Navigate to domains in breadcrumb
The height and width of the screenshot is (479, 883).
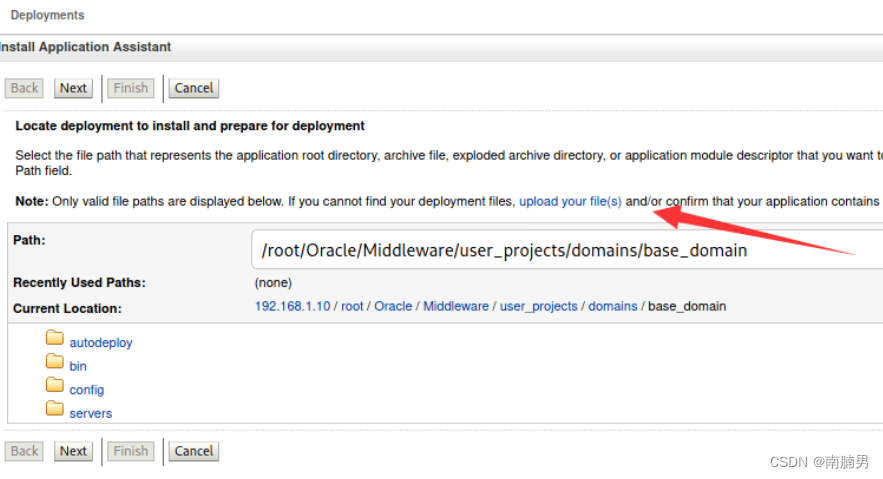[x=613, y=306]
